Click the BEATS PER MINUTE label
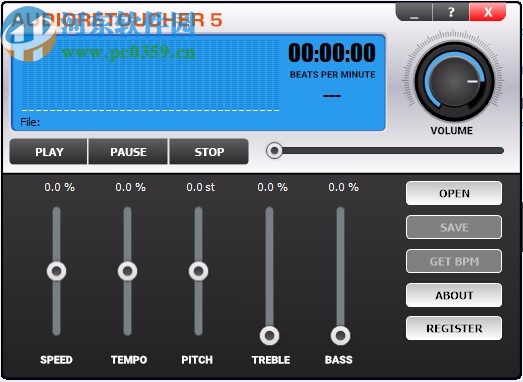Image resolution: width=523 pixels, height=382 pixels. point(333,74)
